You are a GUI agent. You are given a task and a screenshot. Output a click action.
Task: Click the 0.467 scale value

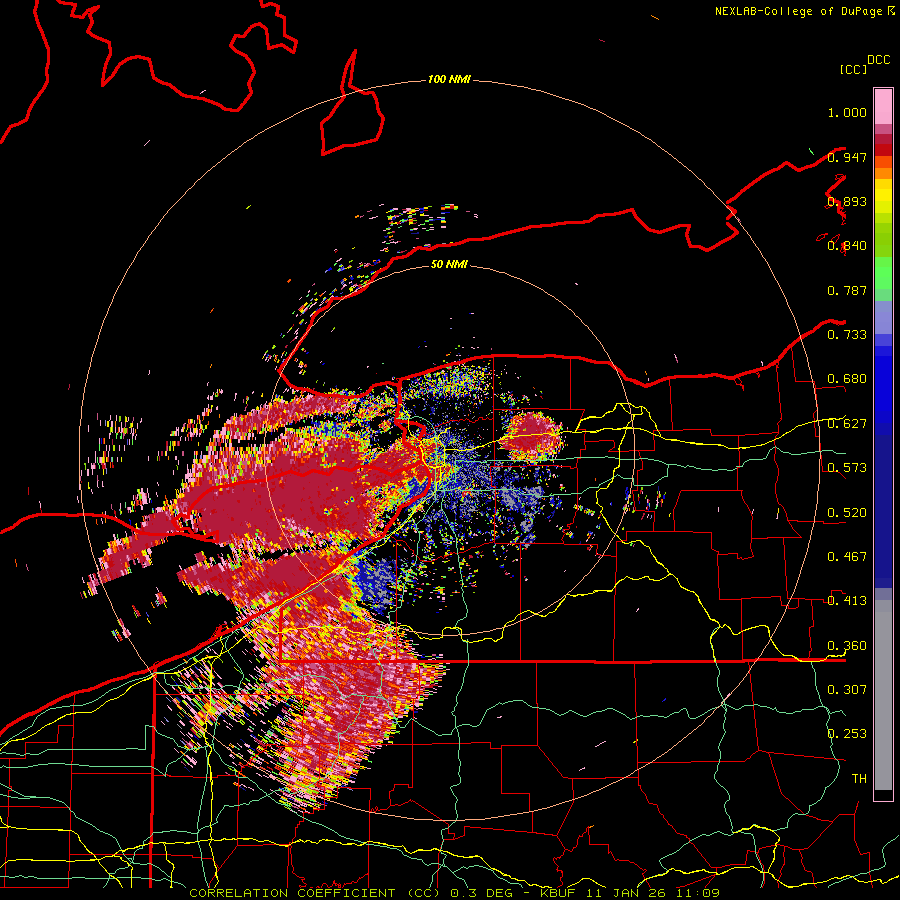[847, 557]
